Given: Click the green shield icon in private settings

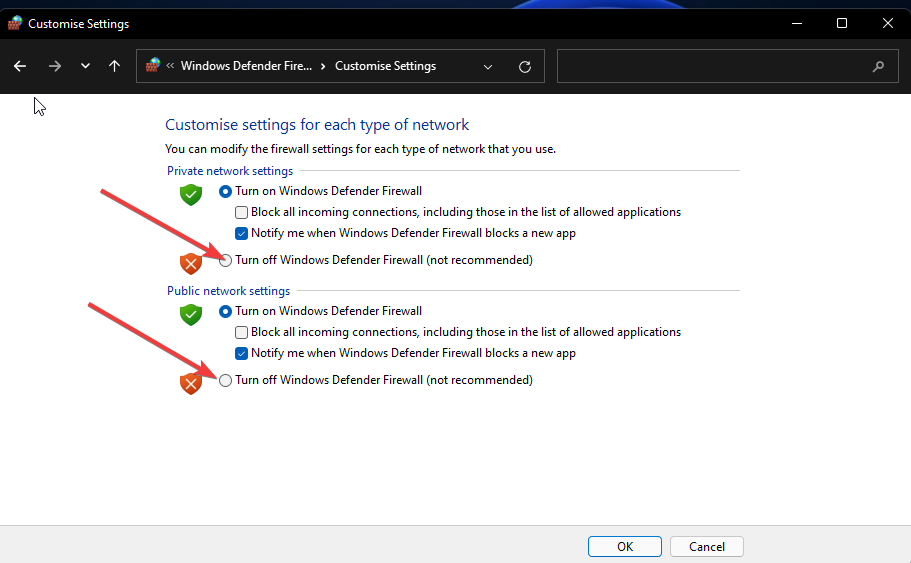Looking at the screenshot, I should pyautogui.click(x=191, y=195).
